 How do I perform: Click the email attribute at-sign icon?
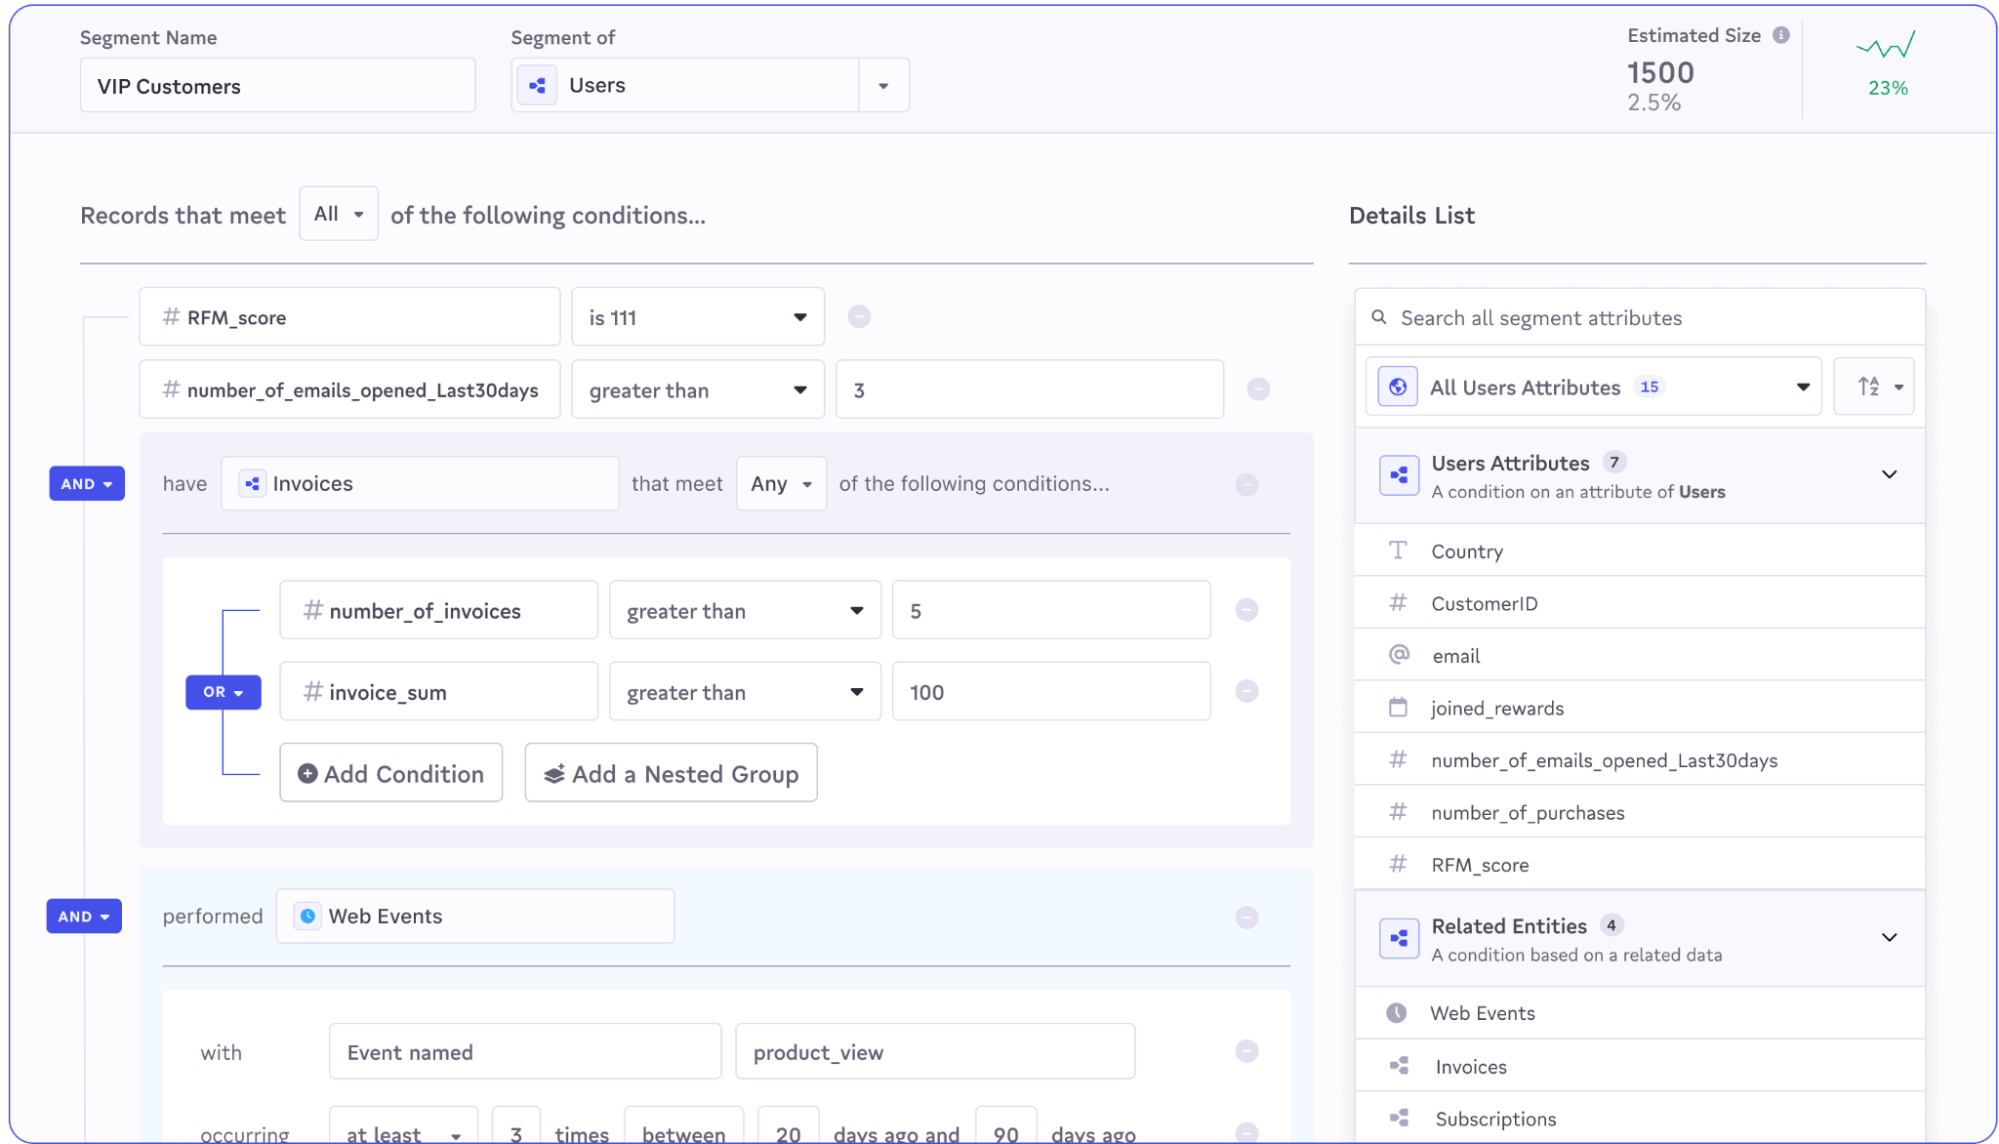tap(1399, 655)
